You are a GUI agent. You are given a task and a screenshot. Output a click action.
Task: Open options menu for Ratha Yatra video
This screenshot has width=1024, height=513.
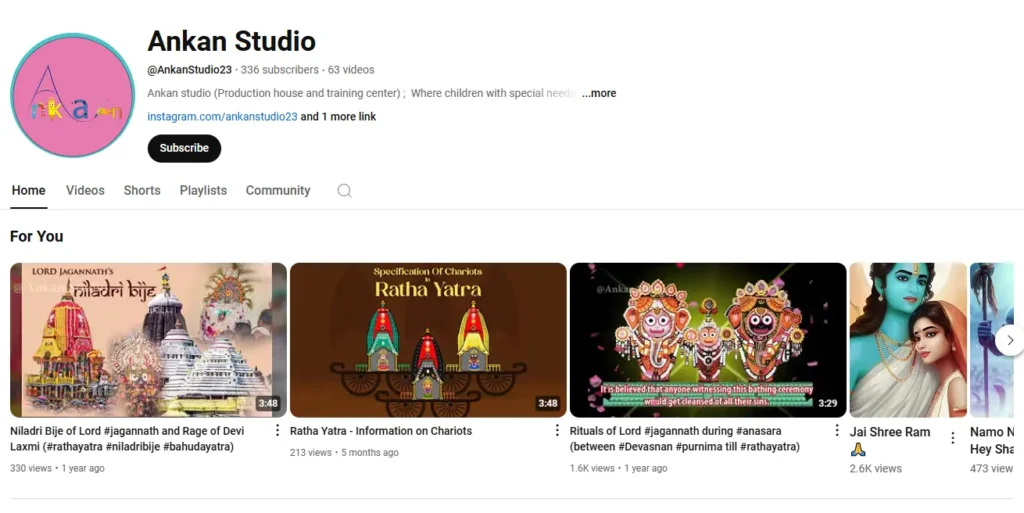[557, 431]
